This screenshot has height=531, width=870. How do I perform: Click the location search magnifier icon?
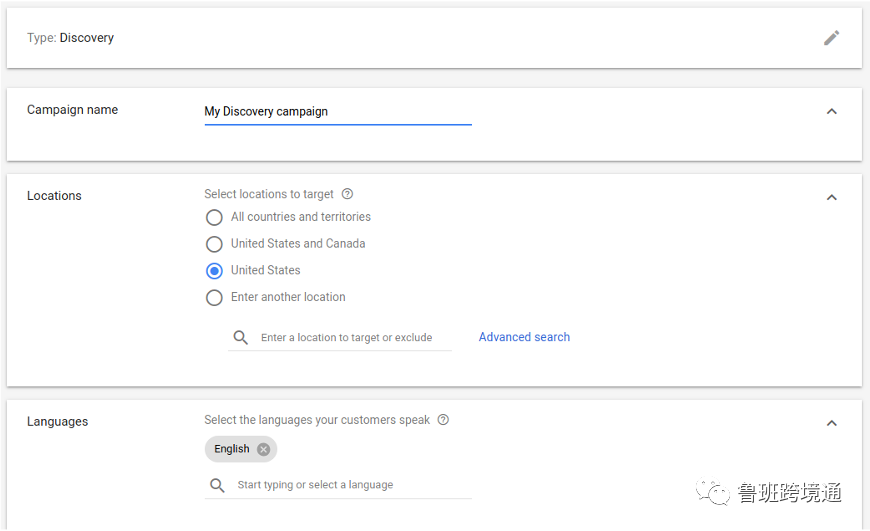[240, 338]
